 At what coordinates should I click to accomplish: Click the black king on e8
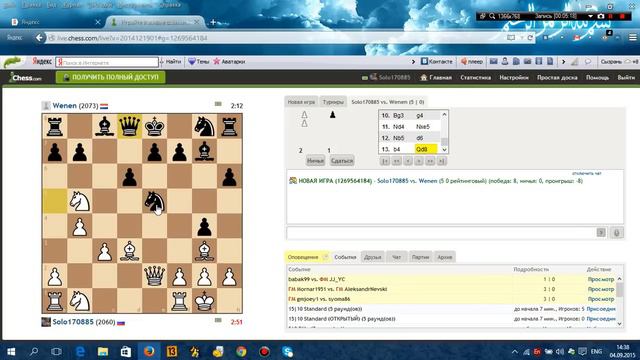click(155, 126)
